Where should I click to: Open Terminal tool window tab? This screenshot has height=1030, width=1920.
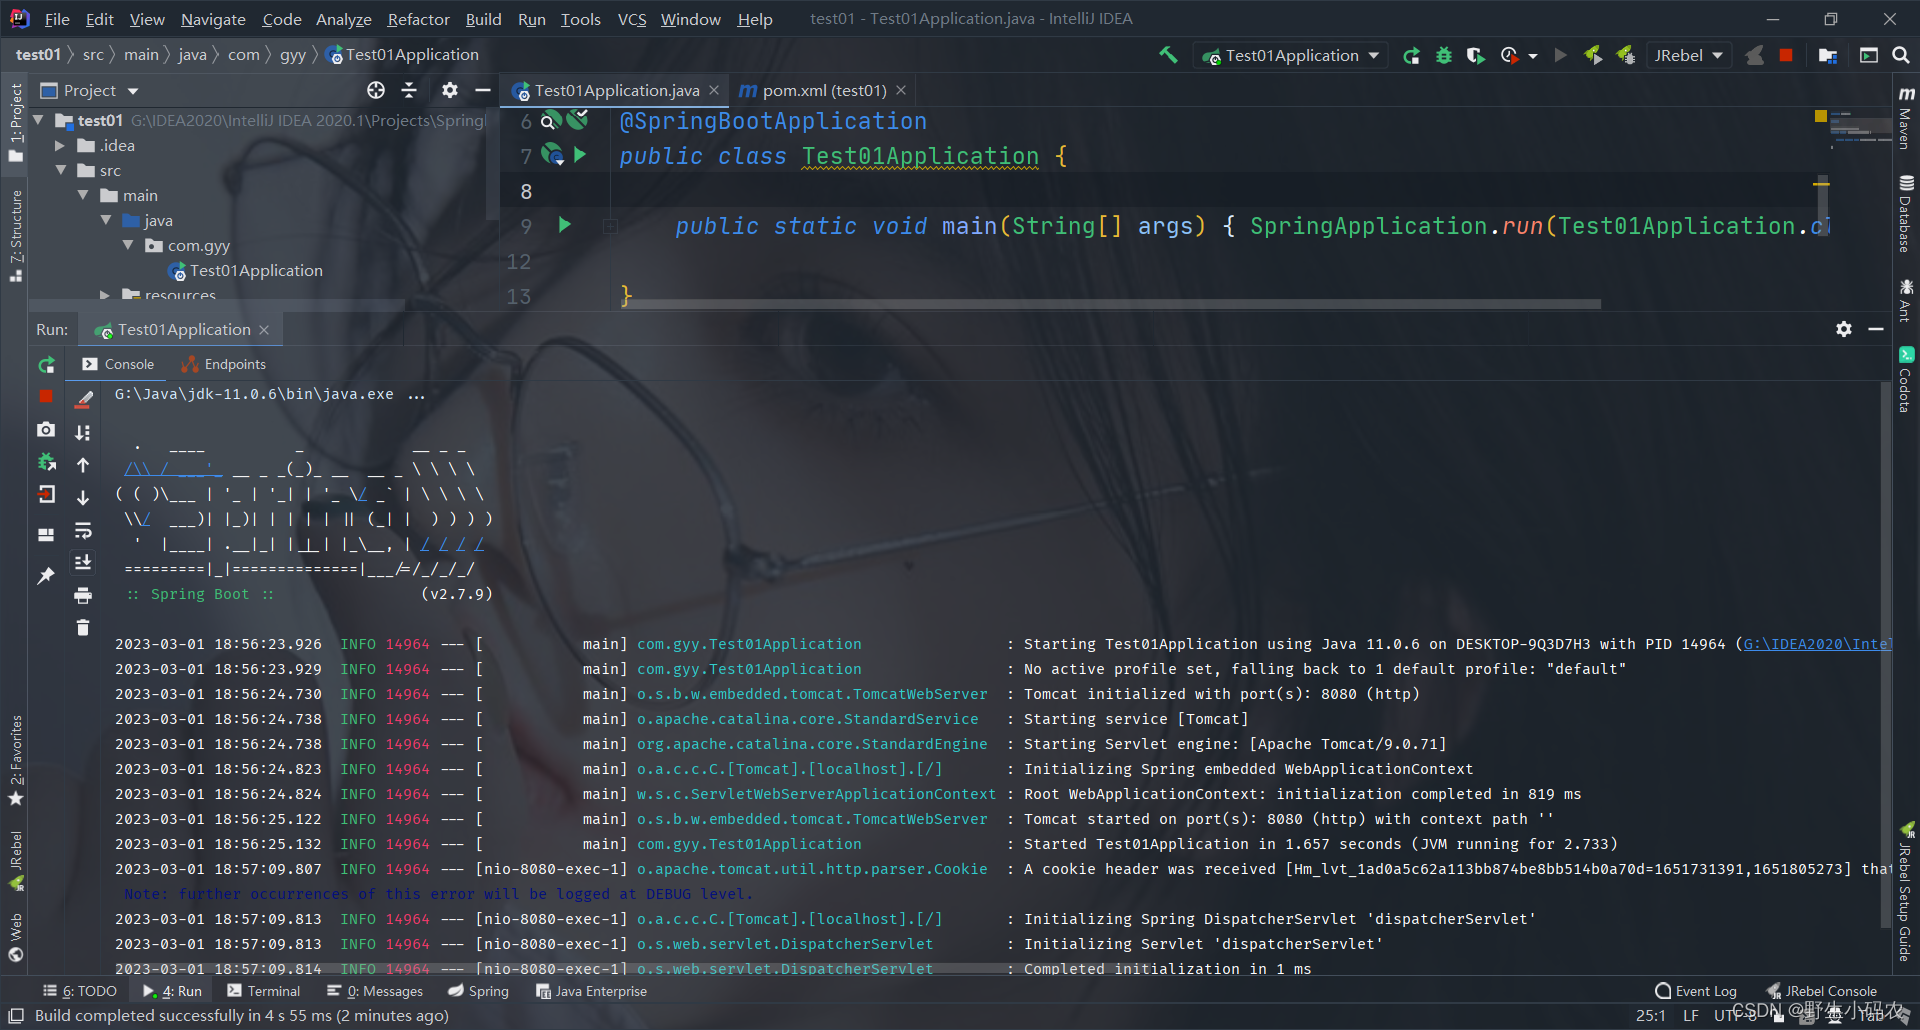click(x=263, y=991)
